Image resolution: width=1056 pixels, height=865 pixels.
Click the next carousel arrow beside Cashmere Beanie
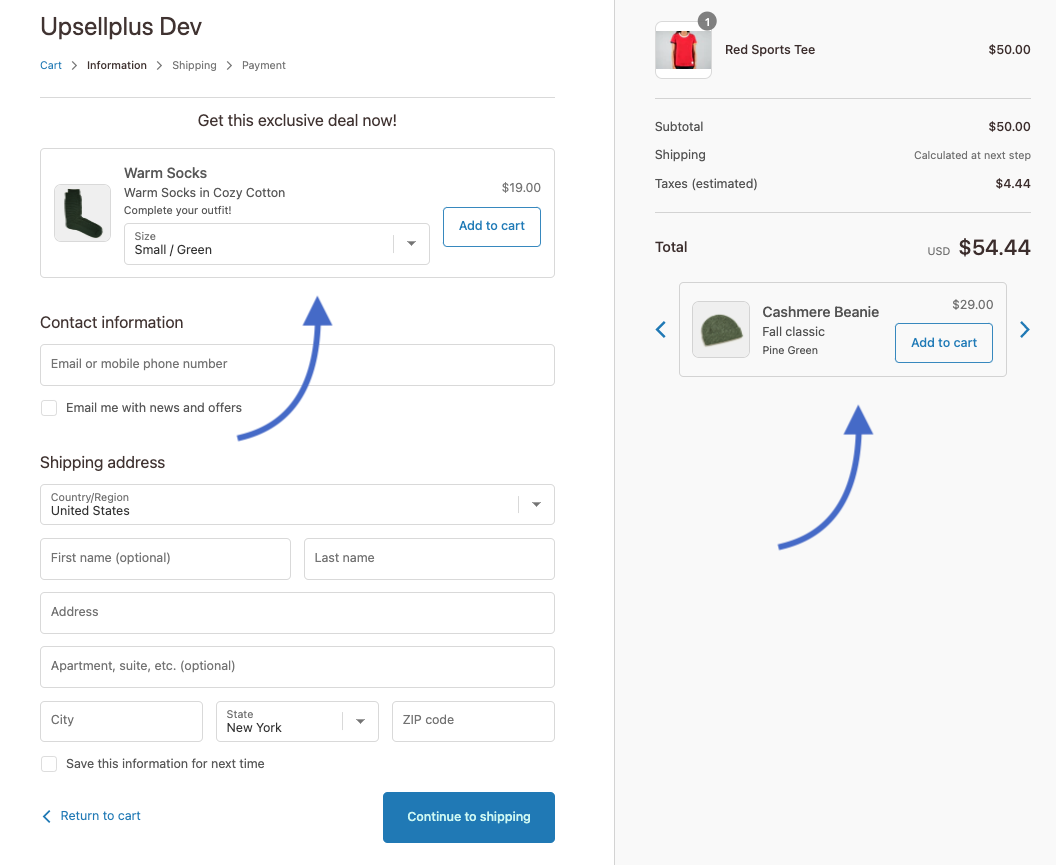[1024, 329]
